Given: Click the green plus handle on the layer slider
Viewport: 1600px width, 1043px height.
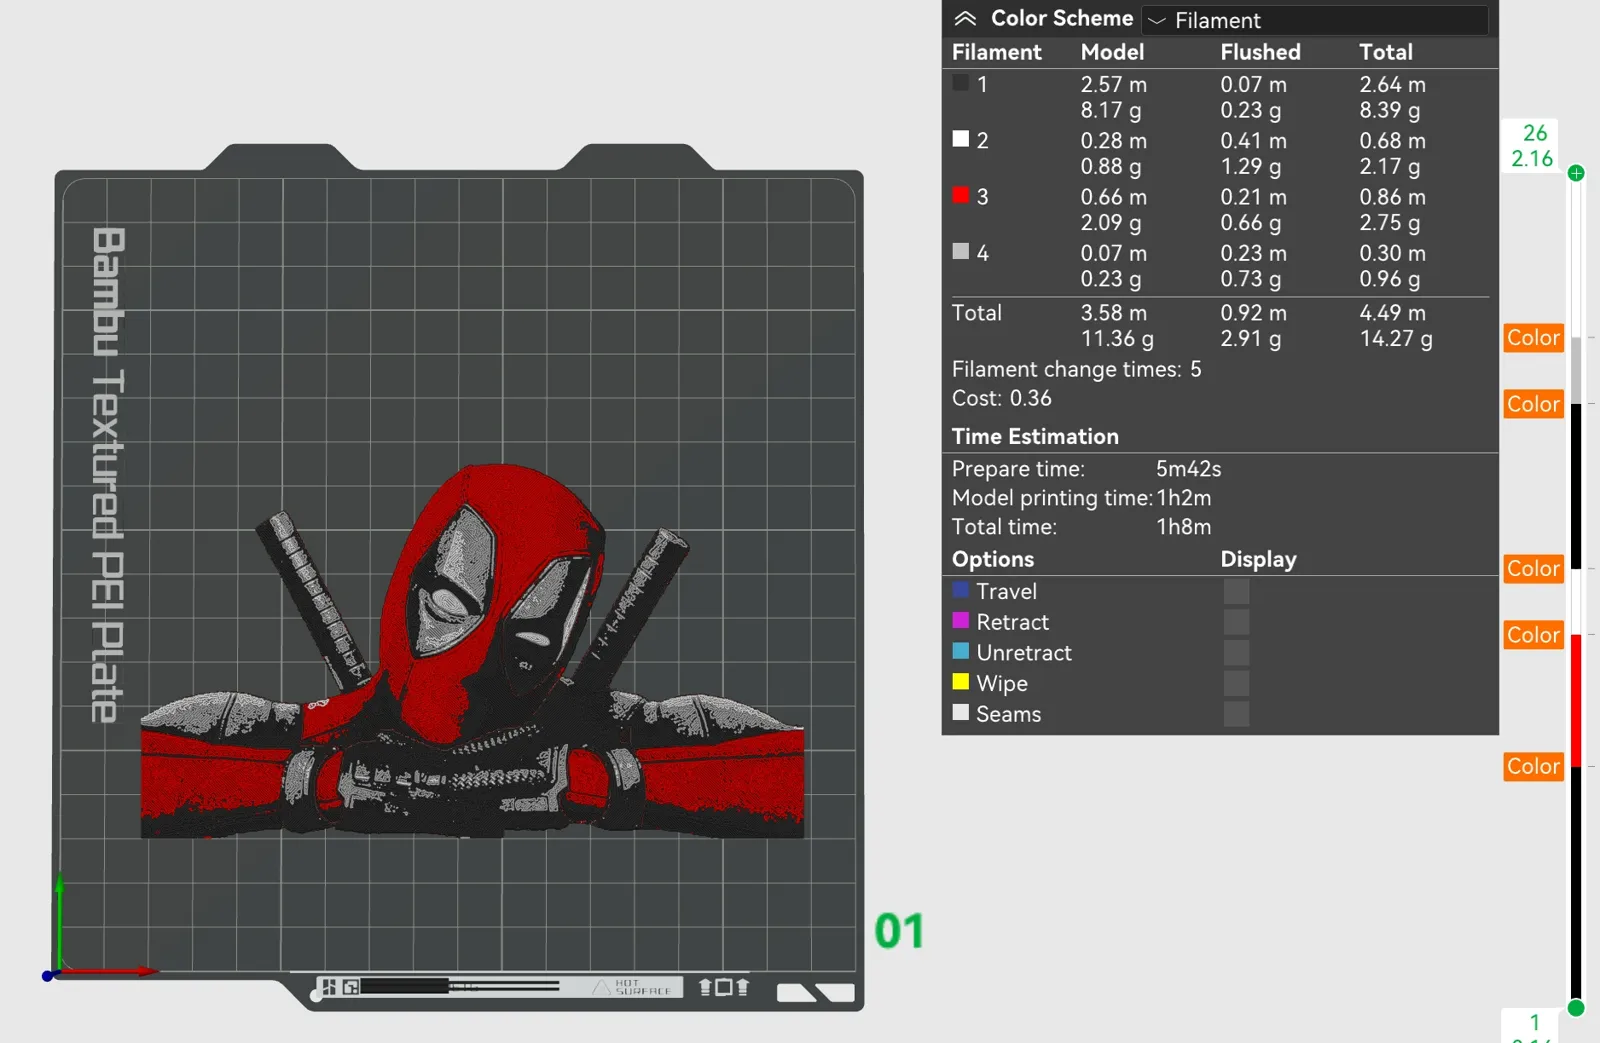Looking at the screenshot, I should [1576, 173].
